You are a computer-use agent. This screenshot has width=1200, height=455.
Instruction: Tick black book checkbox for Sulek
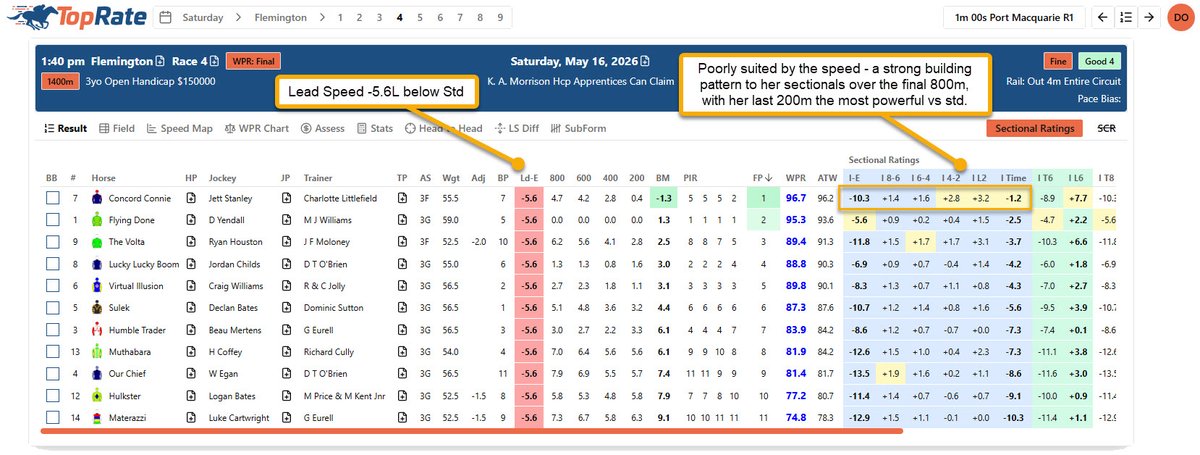[52, 307]
